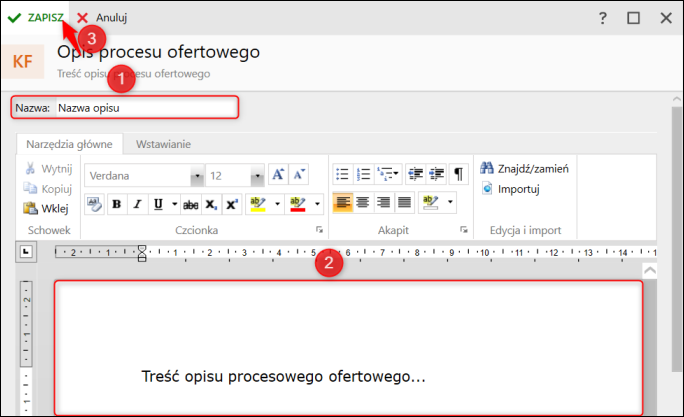Screen dimensions: 684x417
Task: Cancel editing with Anuluj
Action: point(102,18)
